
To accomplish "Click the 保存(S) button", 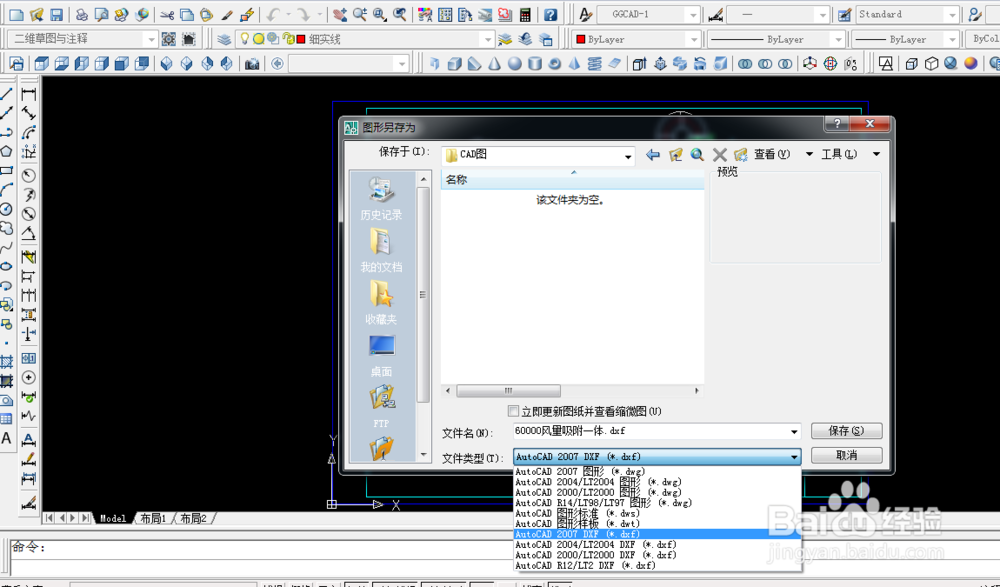I will click(846, 431).
